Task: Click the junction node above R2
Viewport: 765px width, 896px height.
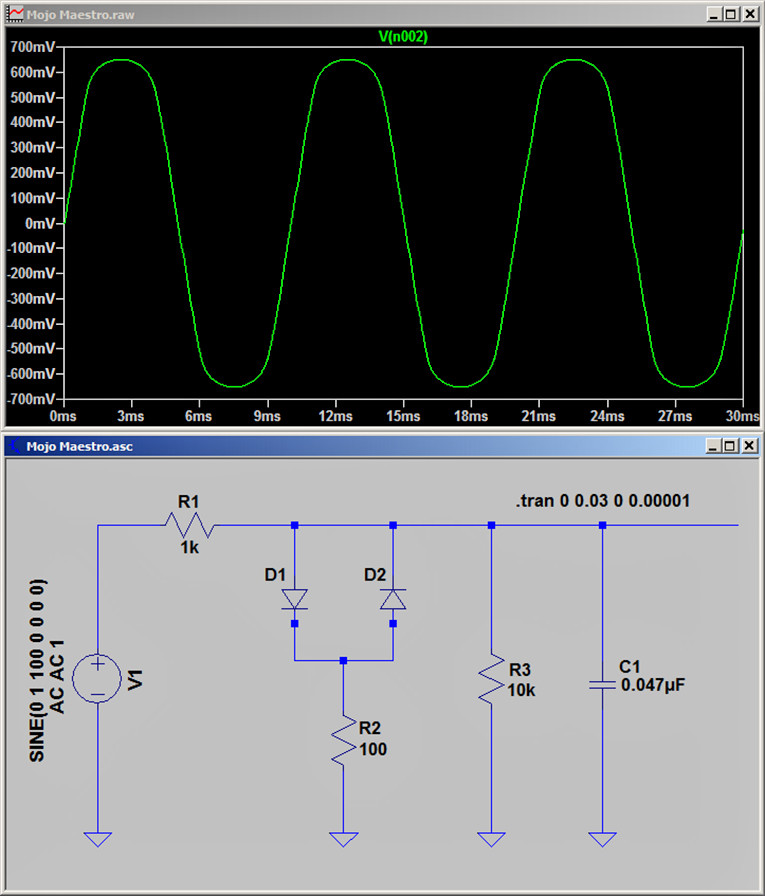Action: tap(343, 661)
